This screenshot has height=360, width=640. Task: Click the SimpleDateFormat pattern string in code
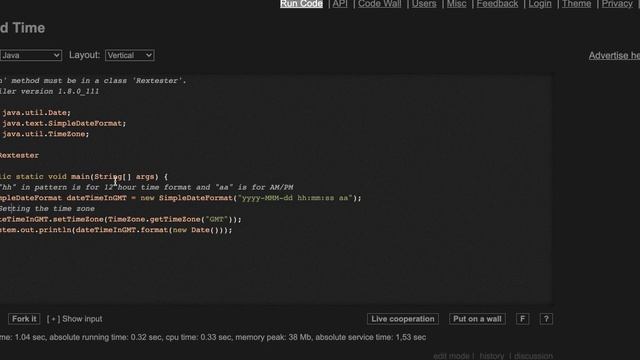(x=295, y=198)
